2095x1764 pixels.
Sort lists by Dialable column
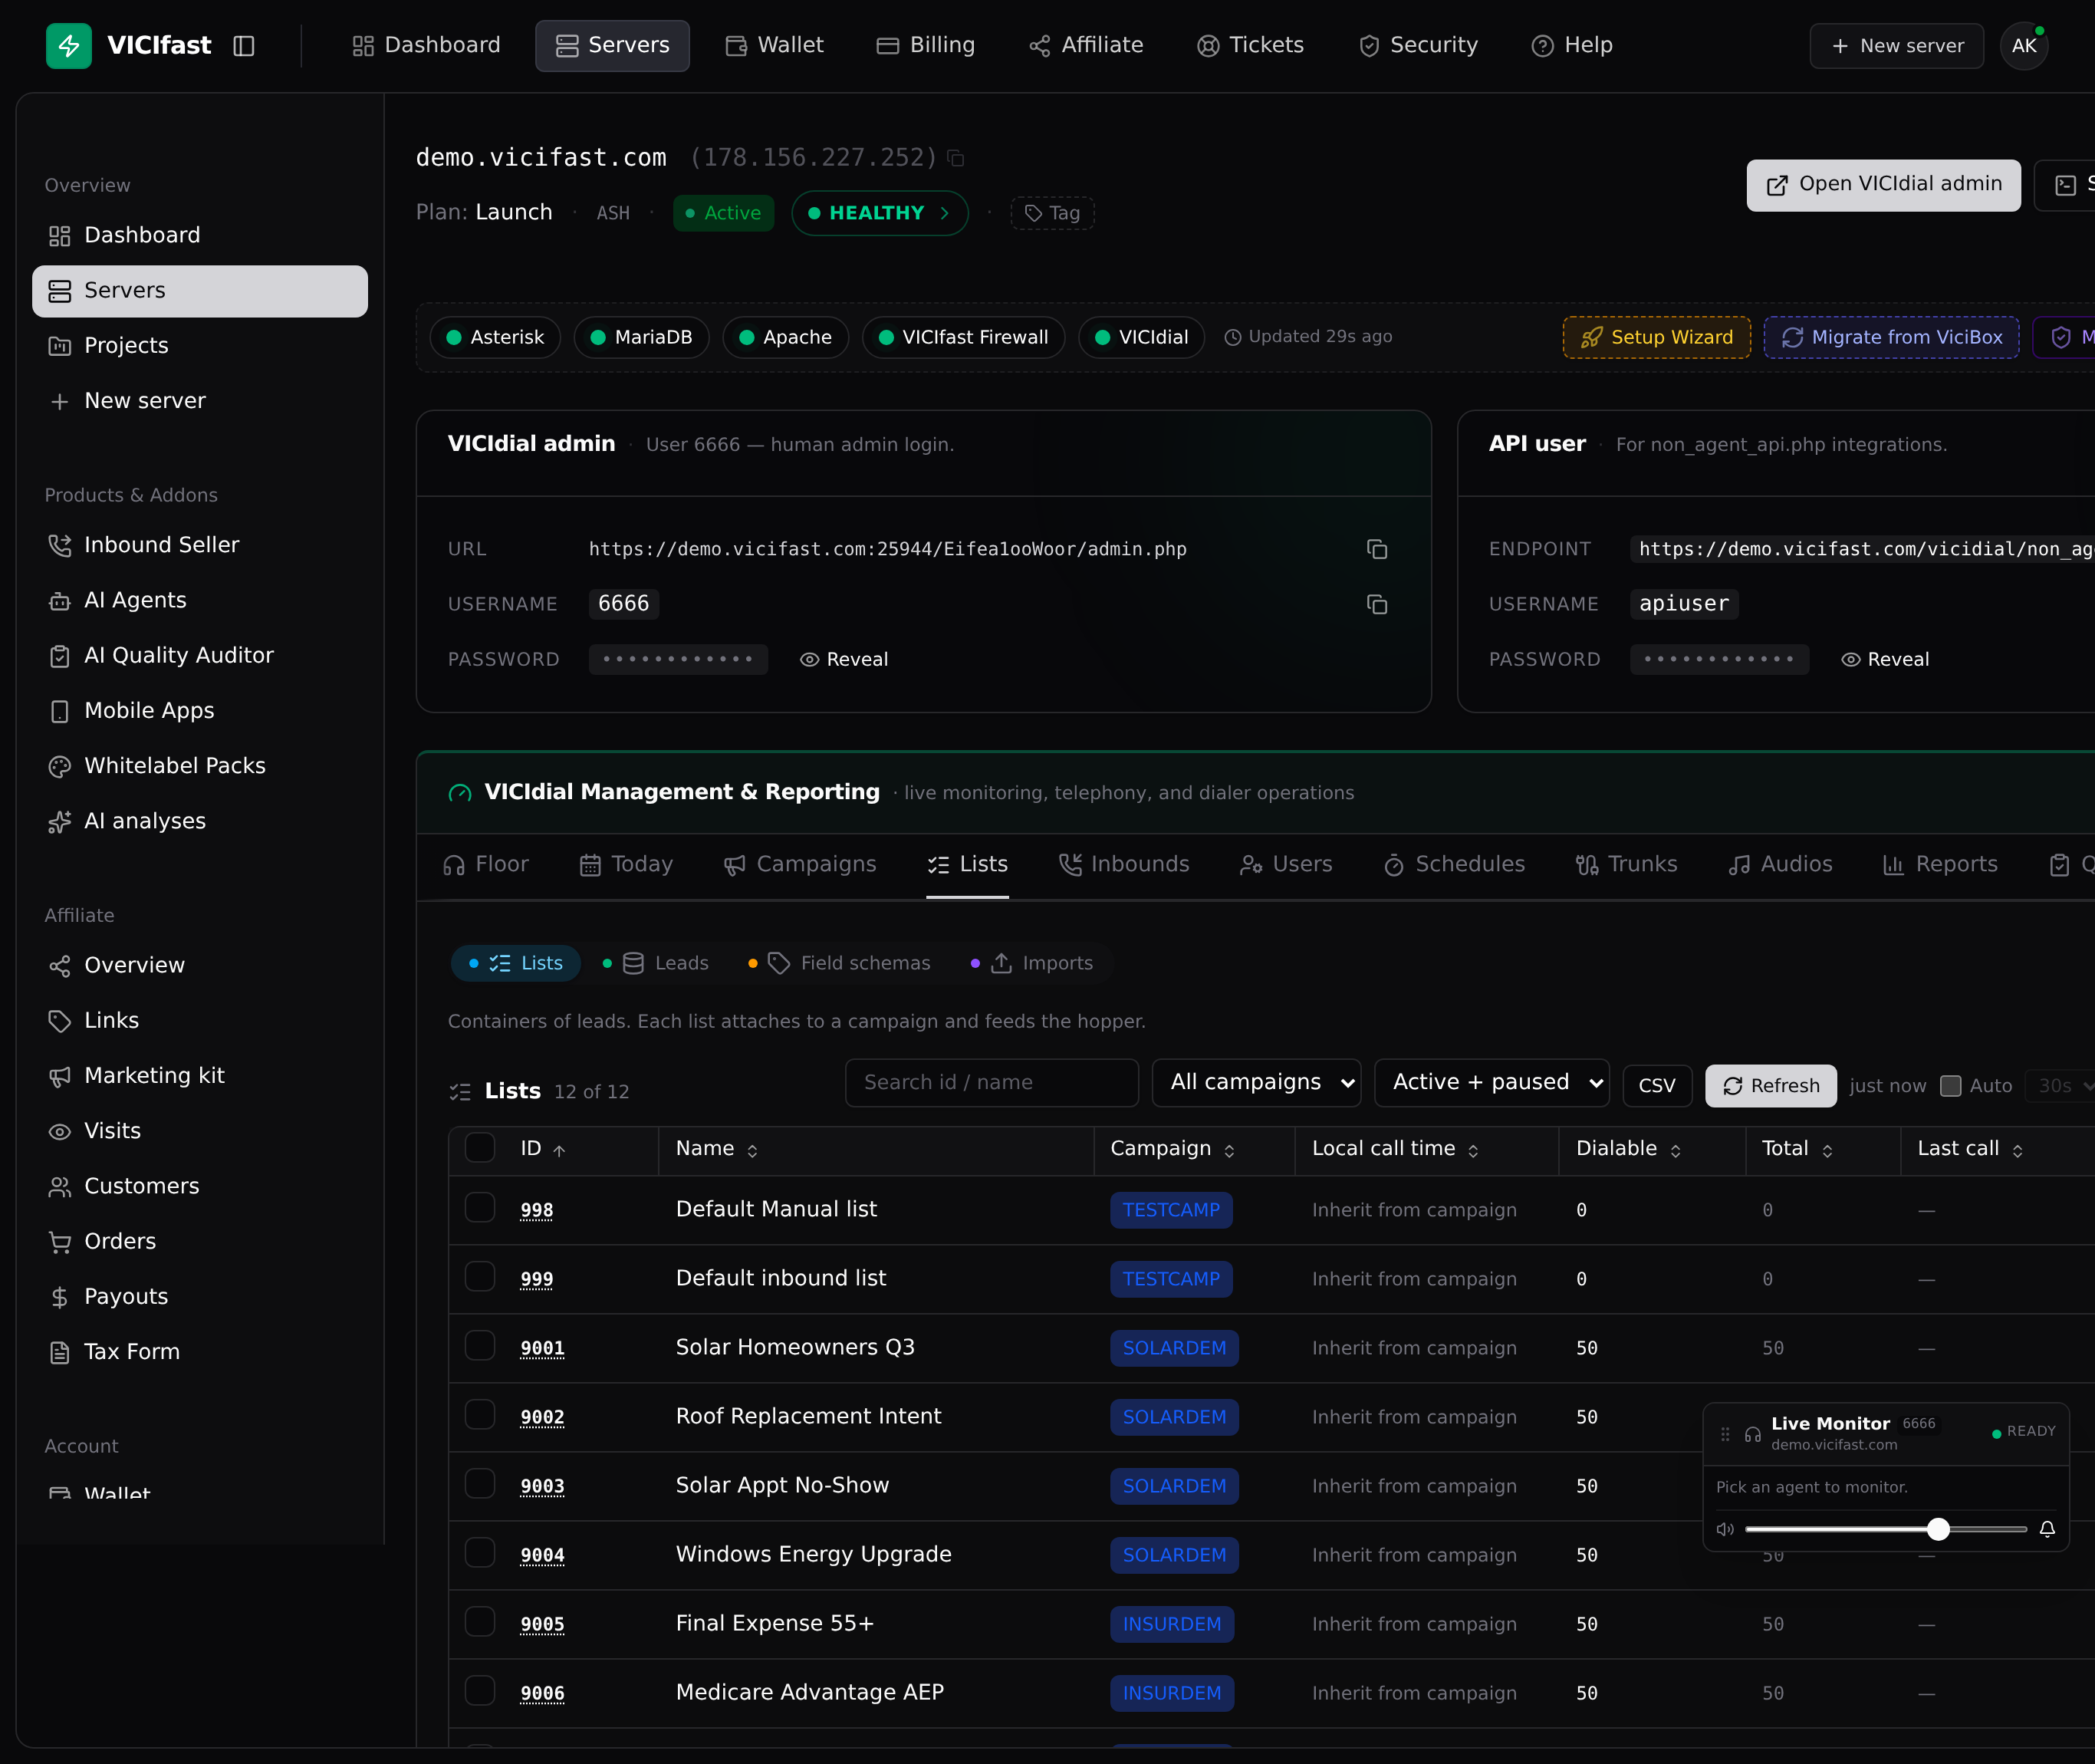(1628, 1149)
